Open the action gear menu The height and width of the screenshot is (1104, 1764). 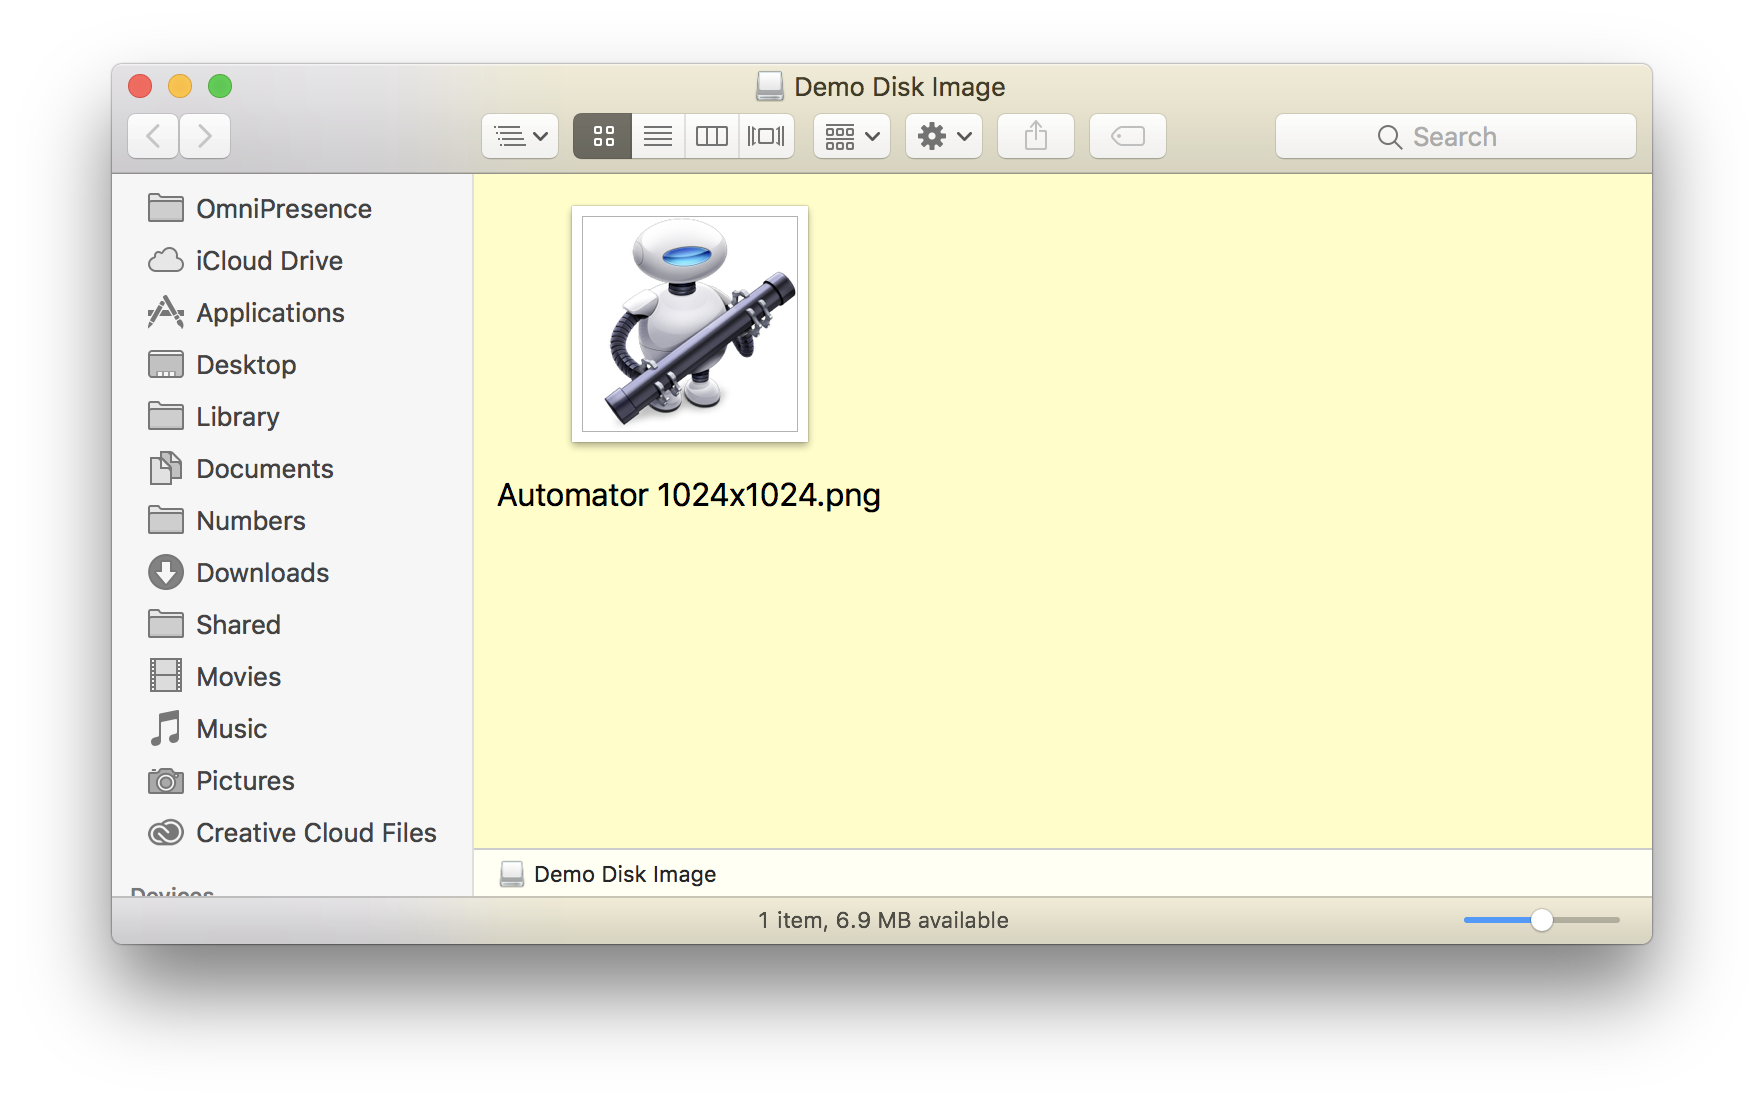click(x=942, y=136)
